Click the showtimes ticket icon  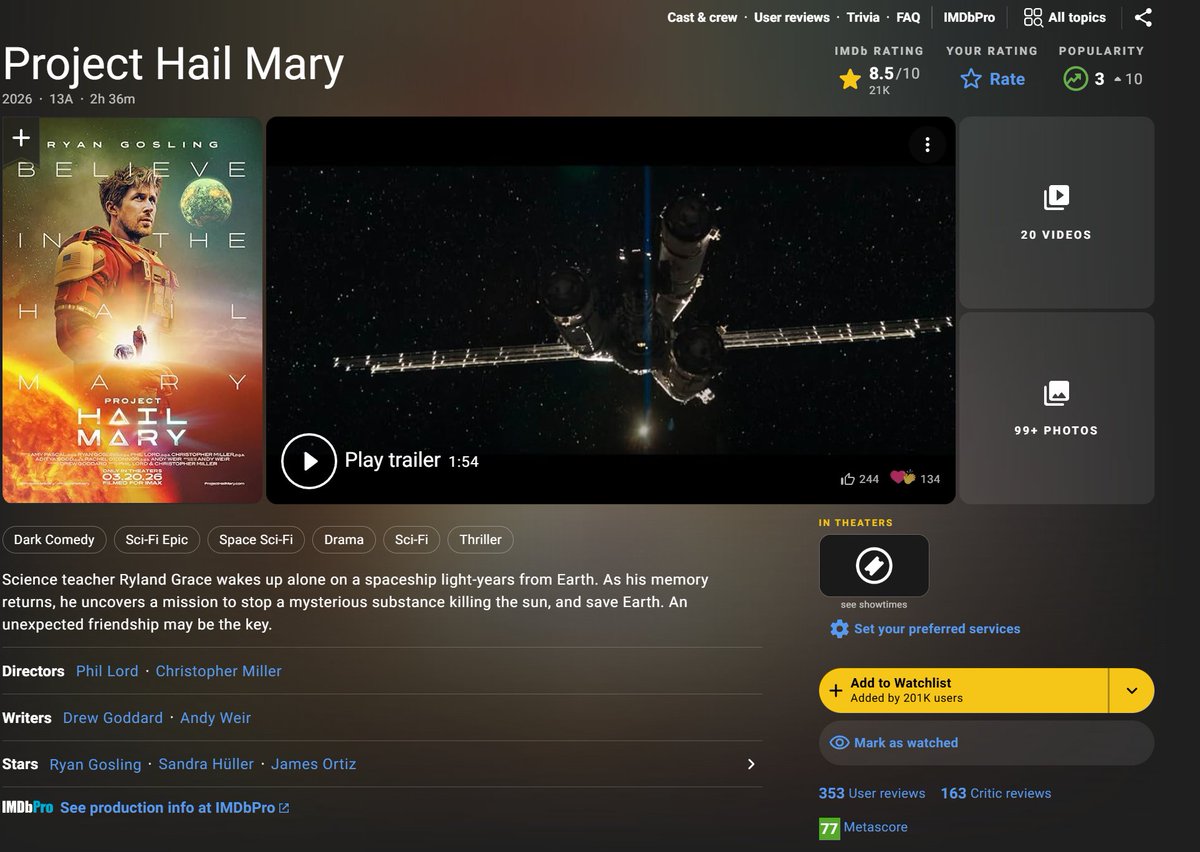point(874,566)
